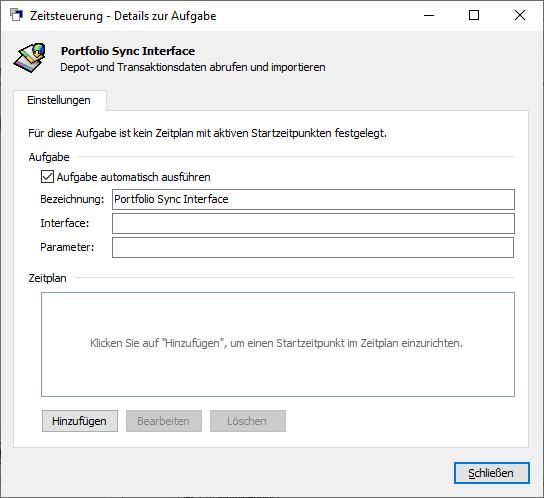Viewport: 544px width, 498px height.
Task: Select the empty Zeitplan list area
Action: tap(278, 344)
